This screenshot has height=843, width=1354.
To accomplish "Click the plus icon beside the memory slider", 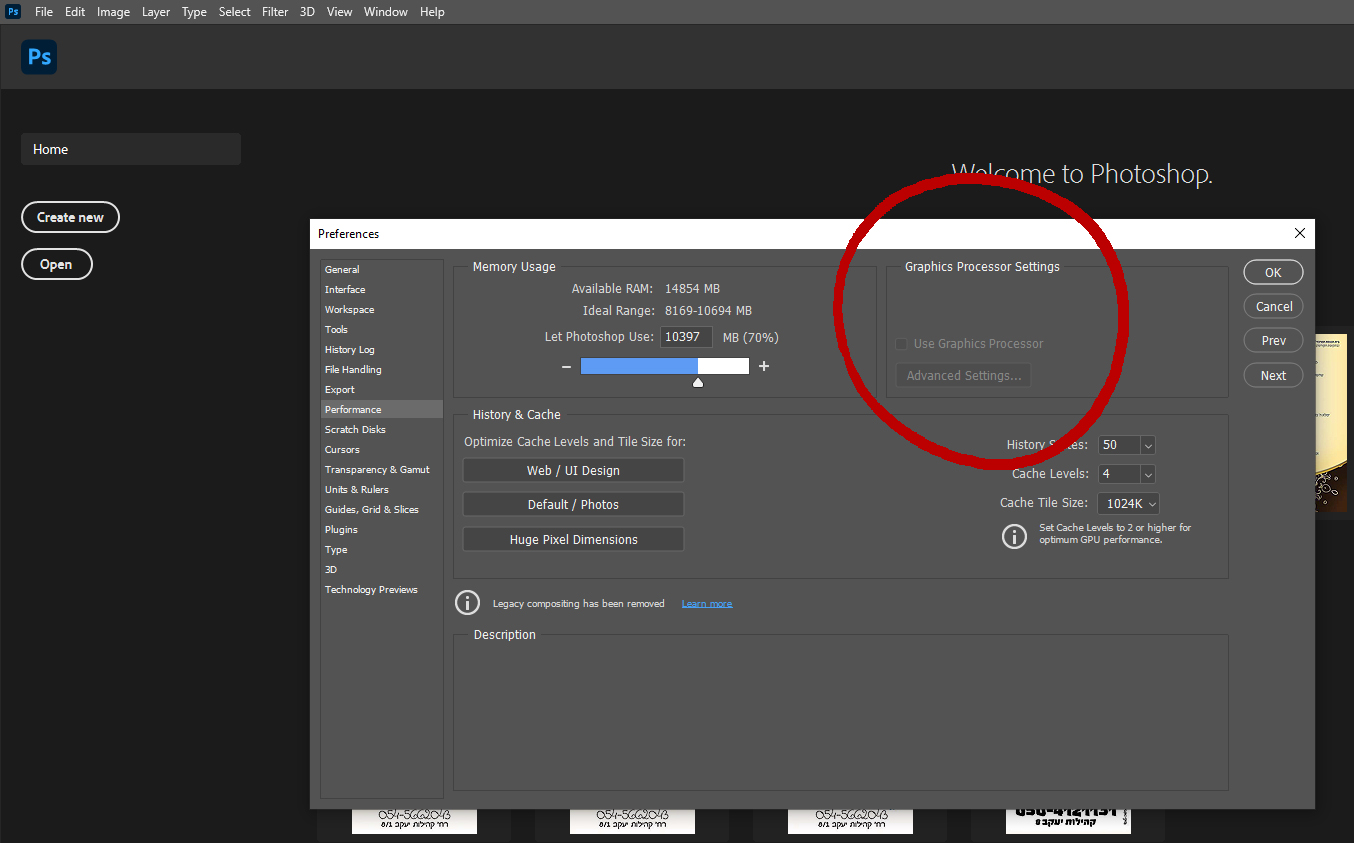I will [764, 366].
